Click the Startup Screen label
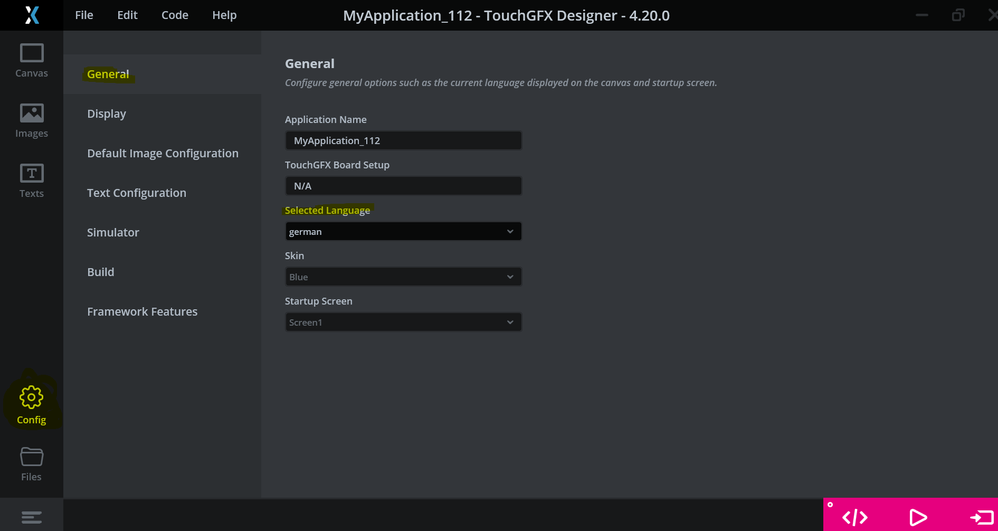 tap(318, 301)
